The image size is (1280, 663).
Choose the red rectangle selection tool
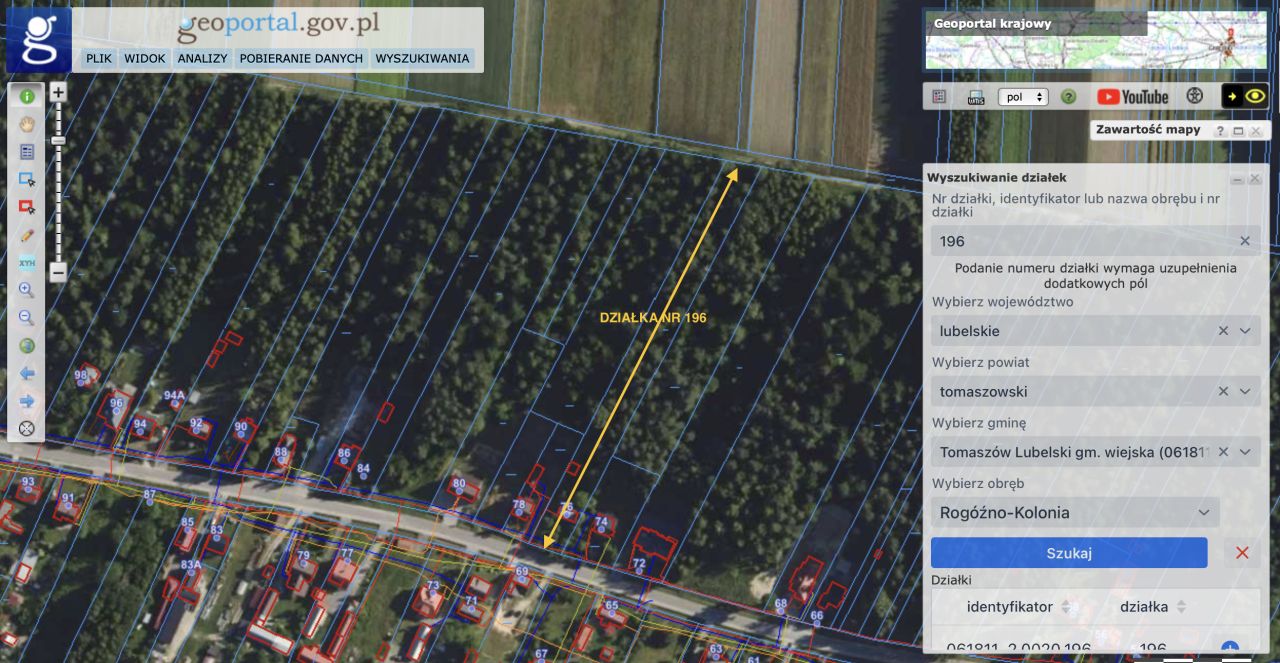pos(27,207)
